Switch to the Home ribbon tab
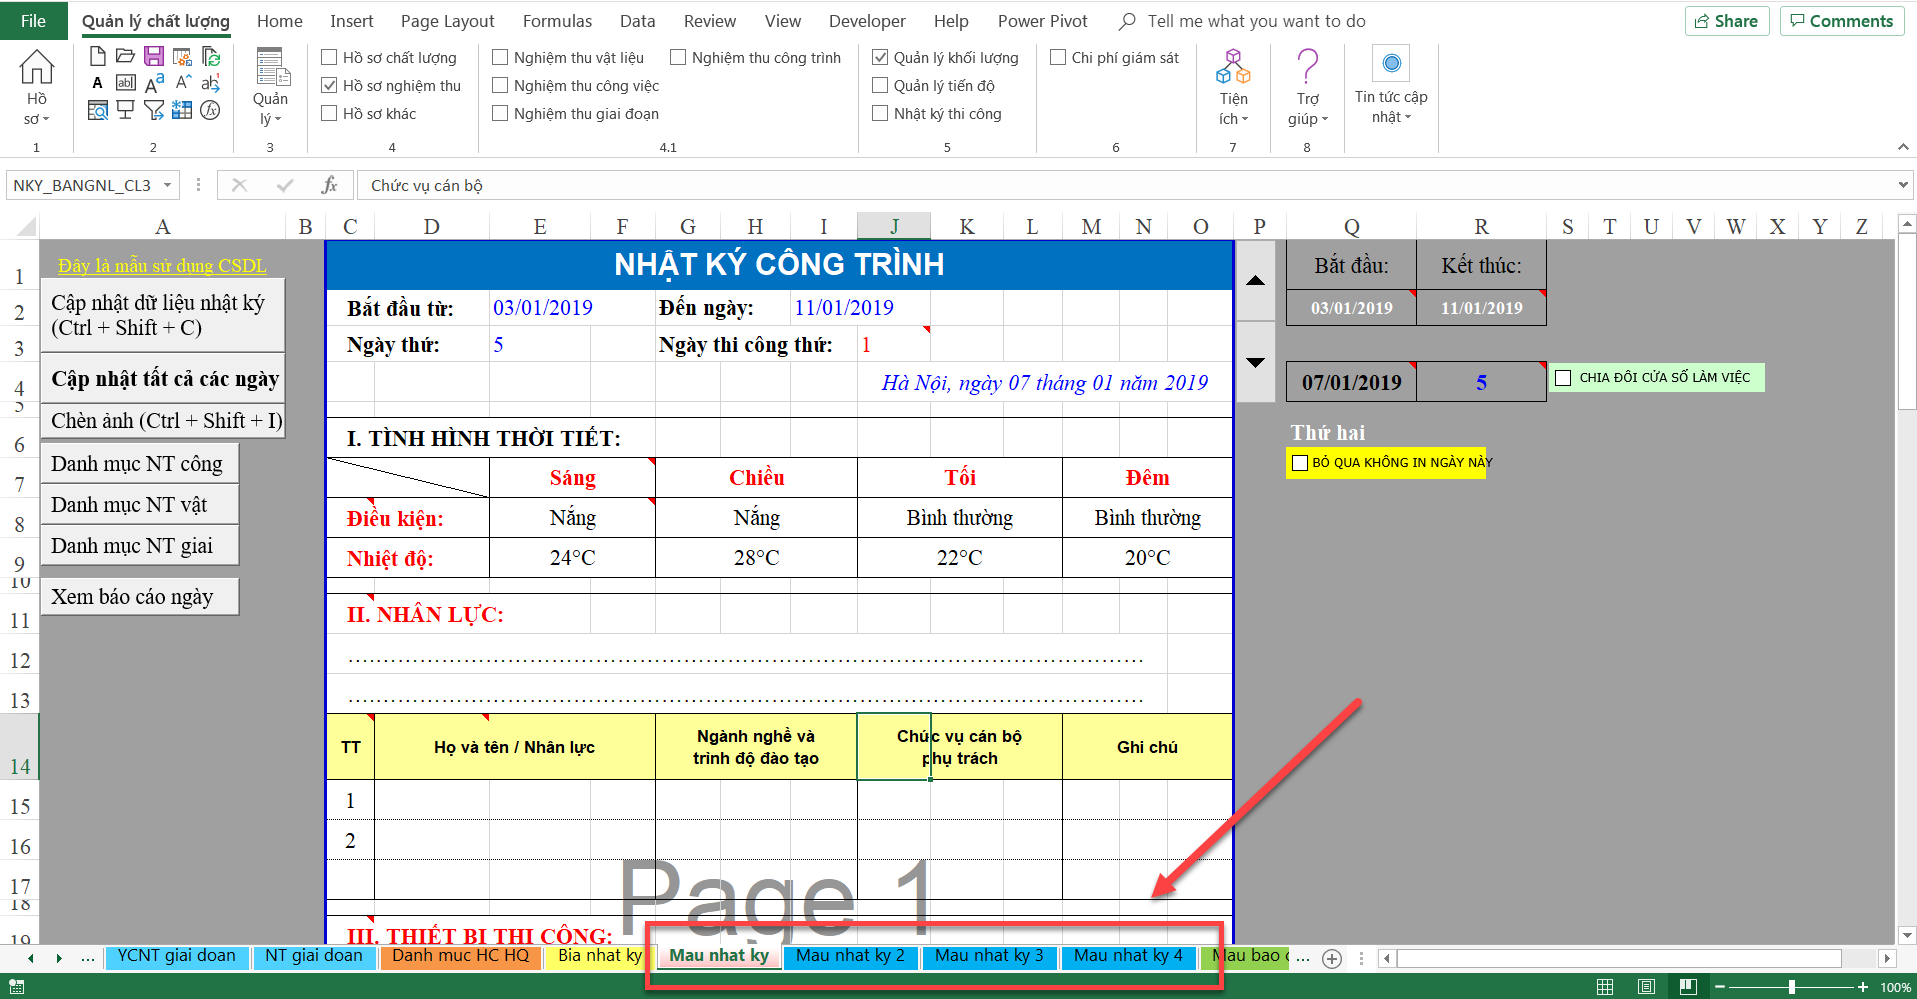This screenshot has height=999, width=1917. pos(280,21)
